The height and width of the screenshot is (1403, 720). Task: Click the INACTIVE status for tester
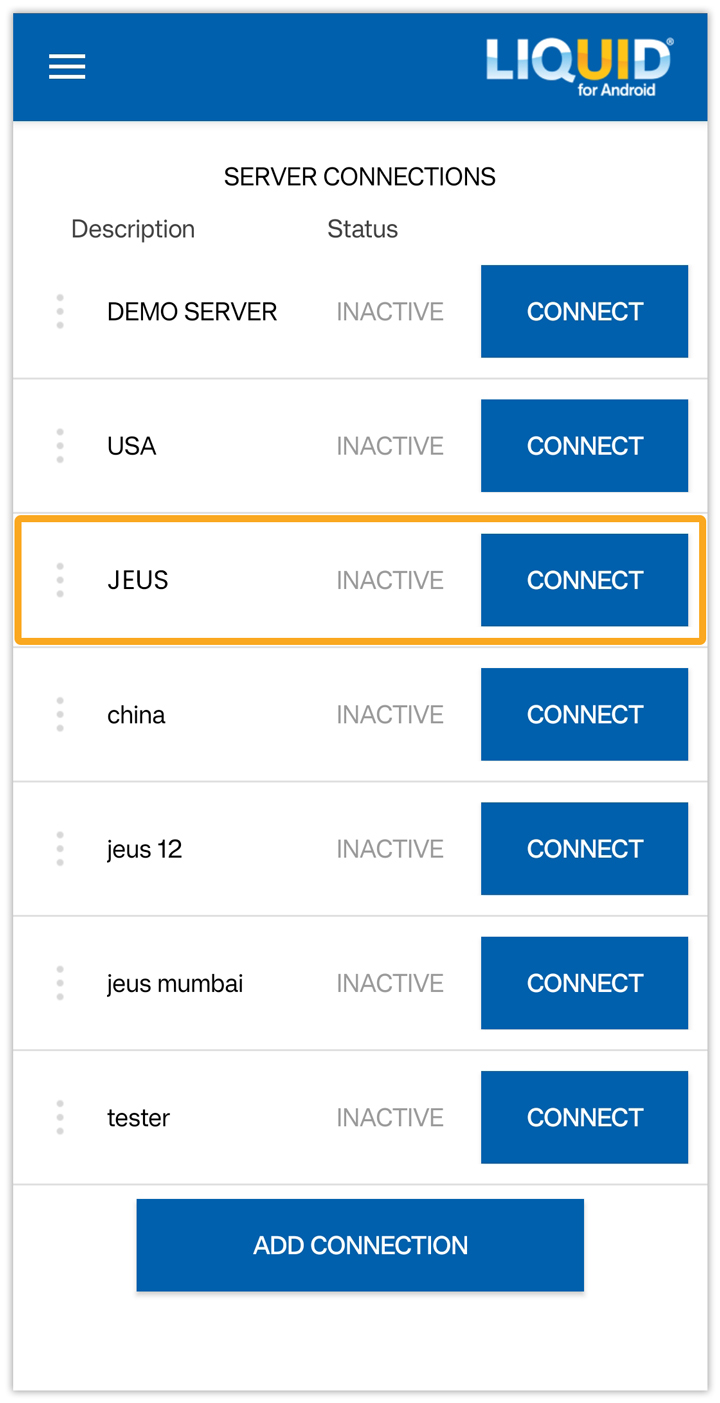390,1118
